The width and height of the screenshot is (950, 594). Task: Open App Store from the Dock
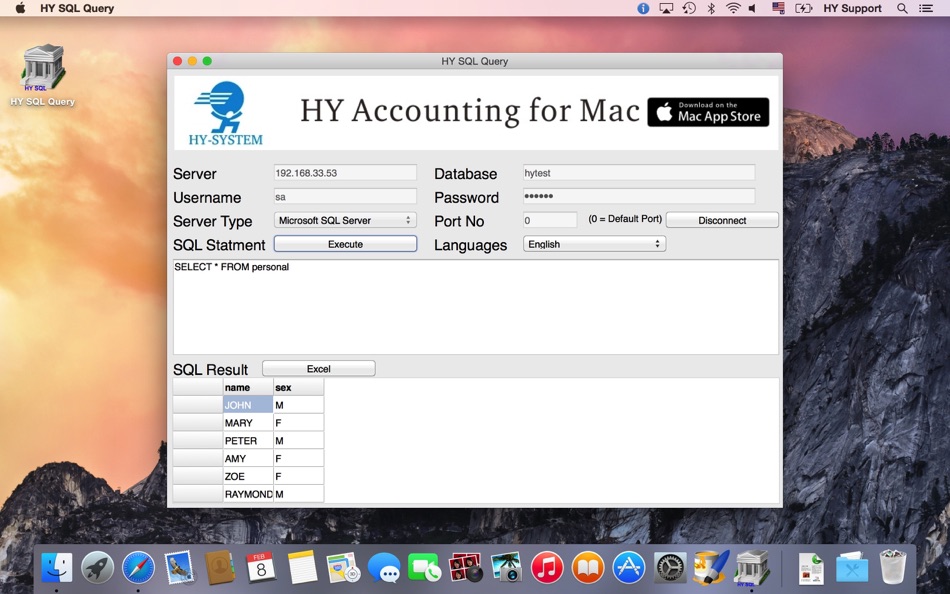coord(629,568)
